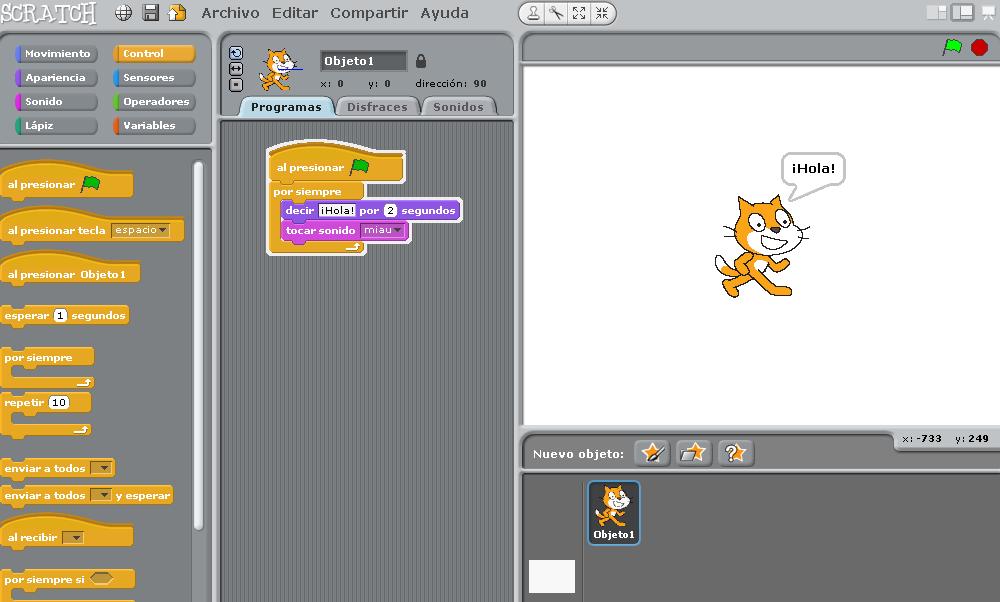Image resolution: width=1000 pixels, height=602 pixels.
Task: Click the globe language icon
Action: tap(124, 13)
